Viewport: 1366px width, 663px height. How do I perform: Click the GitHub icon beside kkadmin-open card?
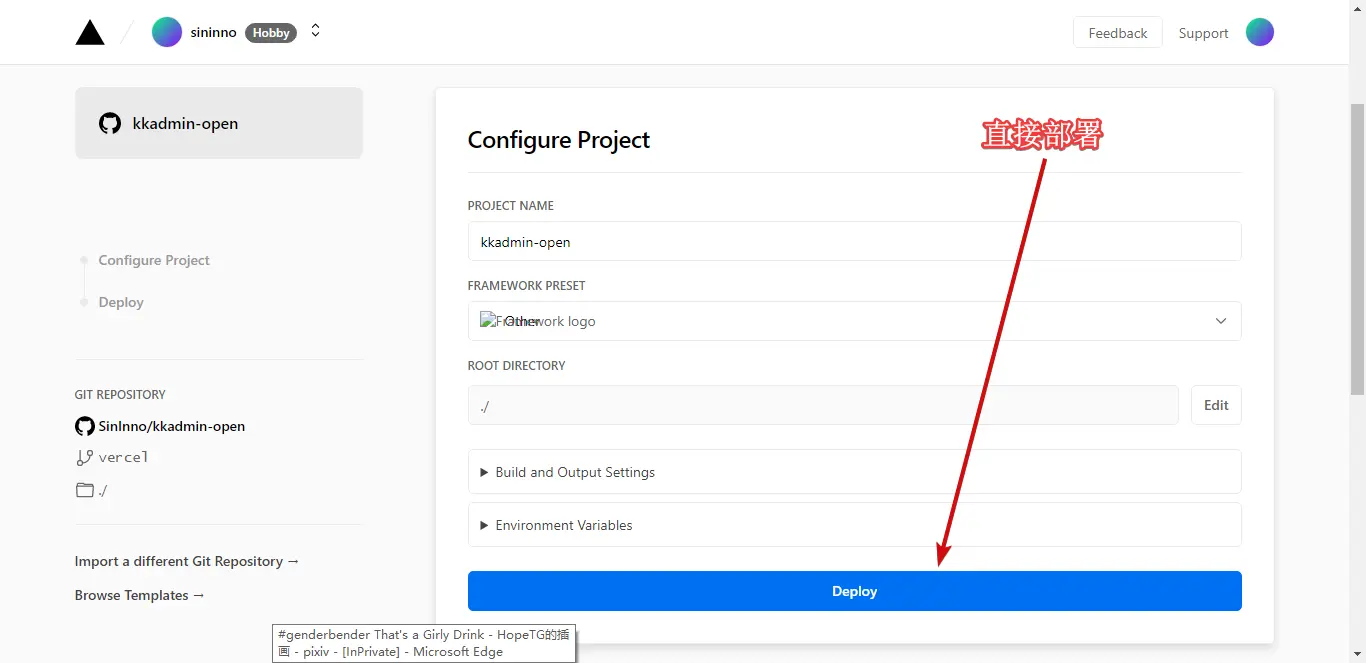[x=110, y=124]
